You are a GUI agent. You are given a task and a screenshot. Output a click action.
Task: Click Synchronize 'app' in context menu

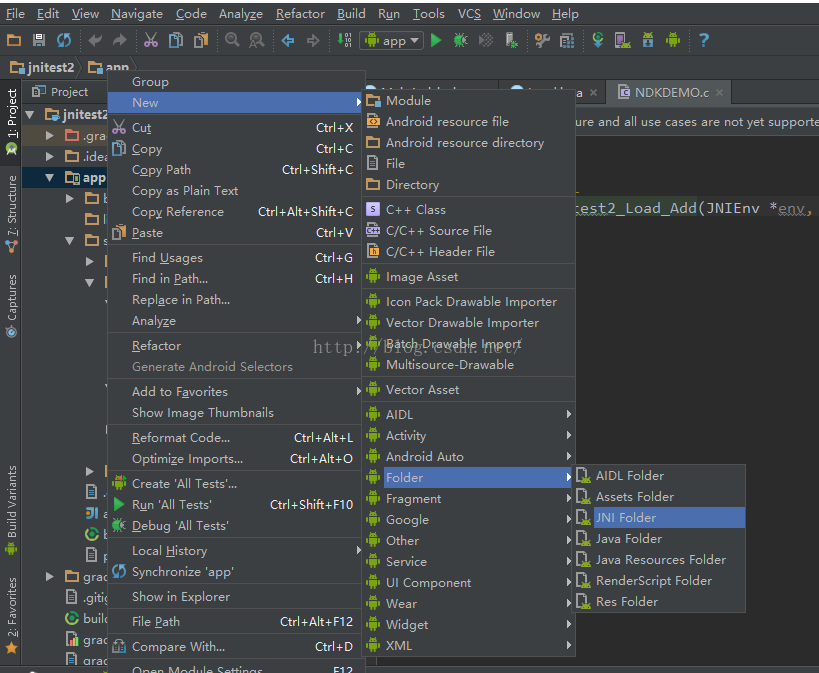[182, 572]
